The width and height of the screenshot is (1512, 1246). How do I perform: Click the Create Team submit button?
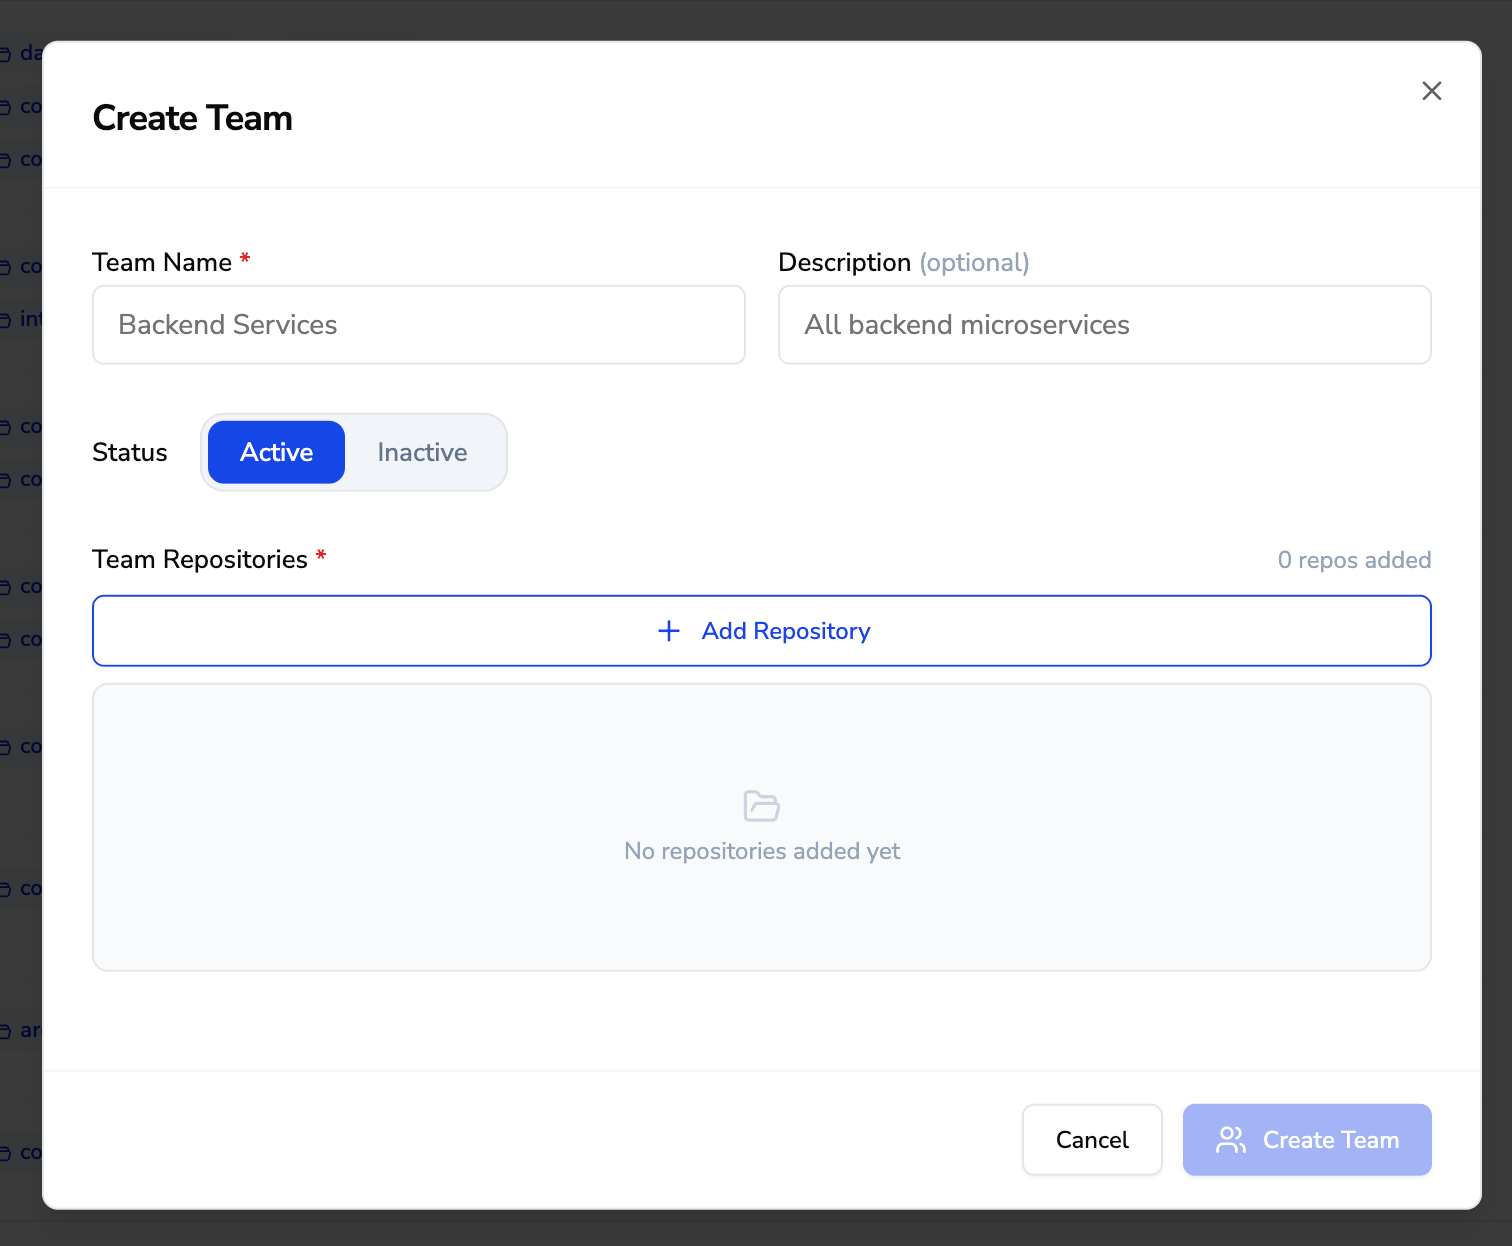coord(1307,1140)
